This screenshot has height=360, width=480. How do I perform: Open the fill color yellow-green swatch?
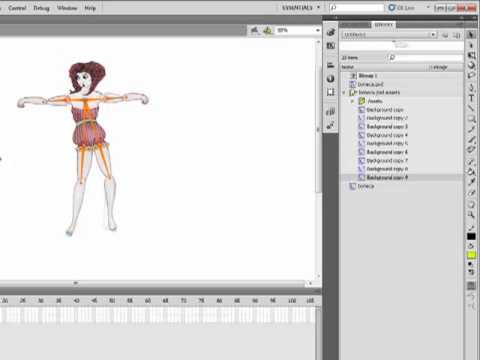pyautogui.click(x=471, y=255)
